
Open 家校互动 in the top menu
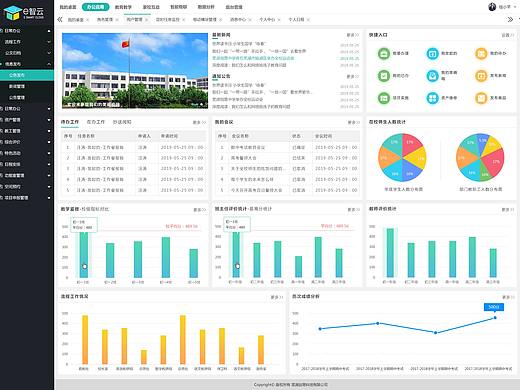pyautogui.click(x=151, y=7)
